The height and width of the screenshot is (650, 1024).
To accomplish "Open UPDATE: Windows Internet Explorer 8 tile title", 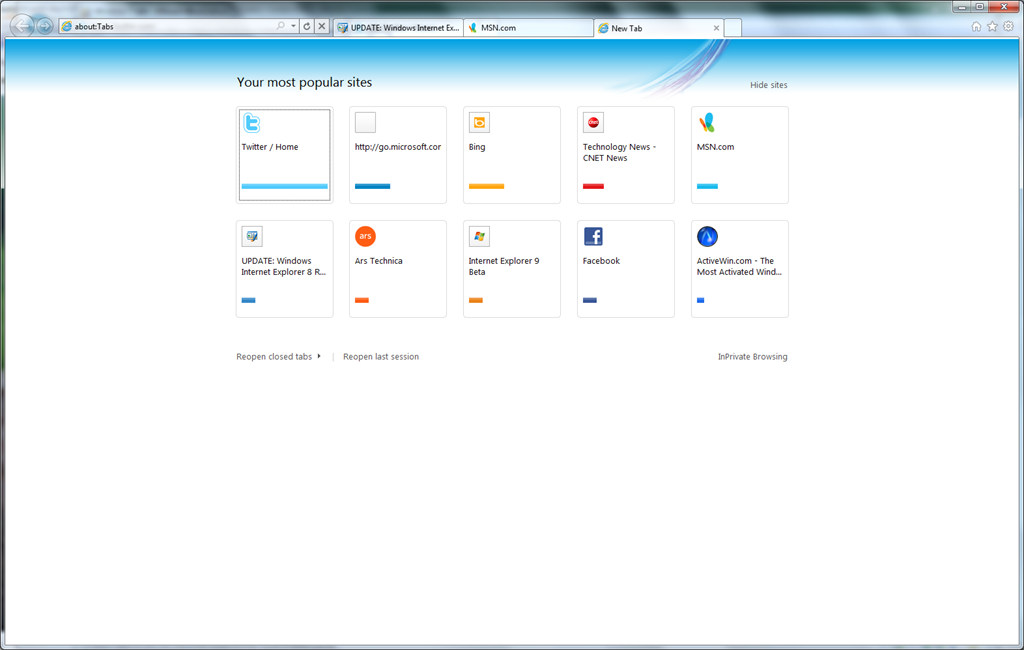I will pyautogui.click(x=283, y=266).
